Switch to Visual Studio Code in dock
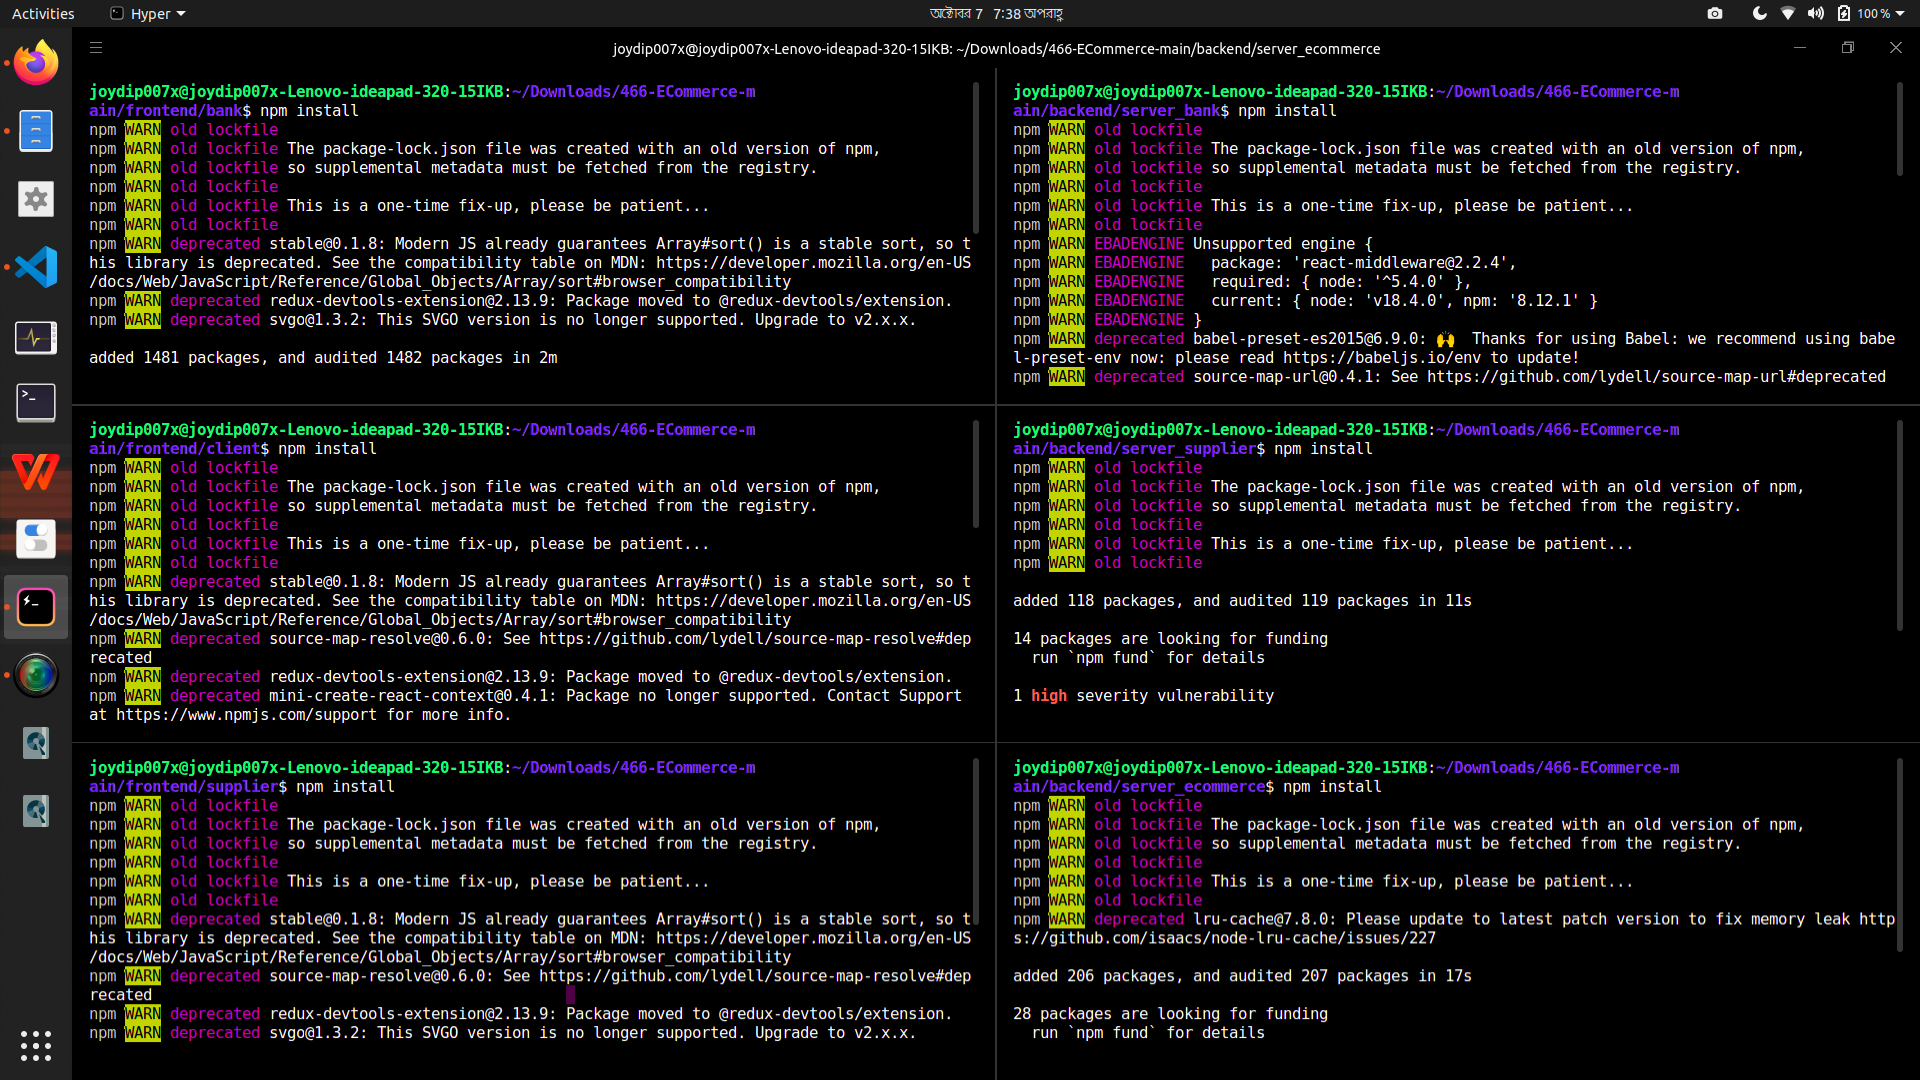 [x=36, y=267]
